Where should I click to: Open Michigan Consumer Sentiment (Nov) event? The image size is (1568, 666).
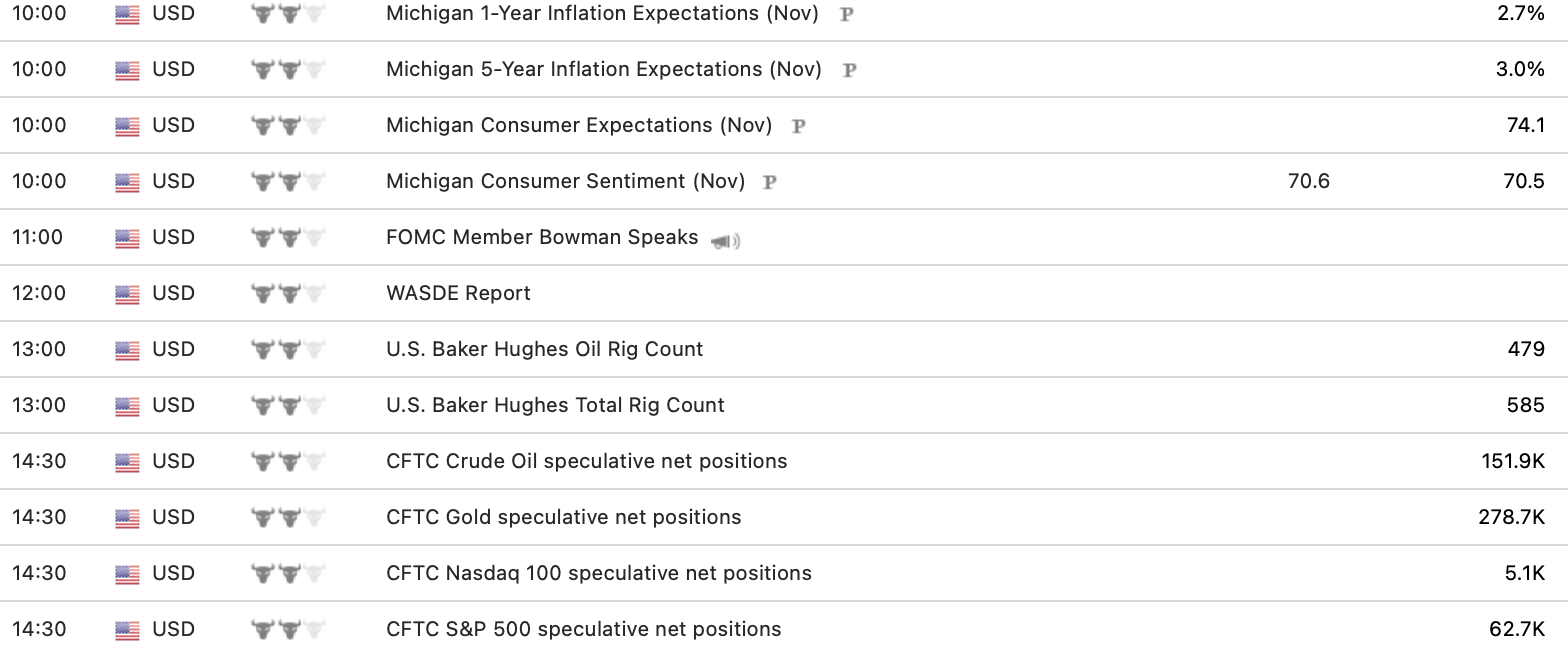565,181
